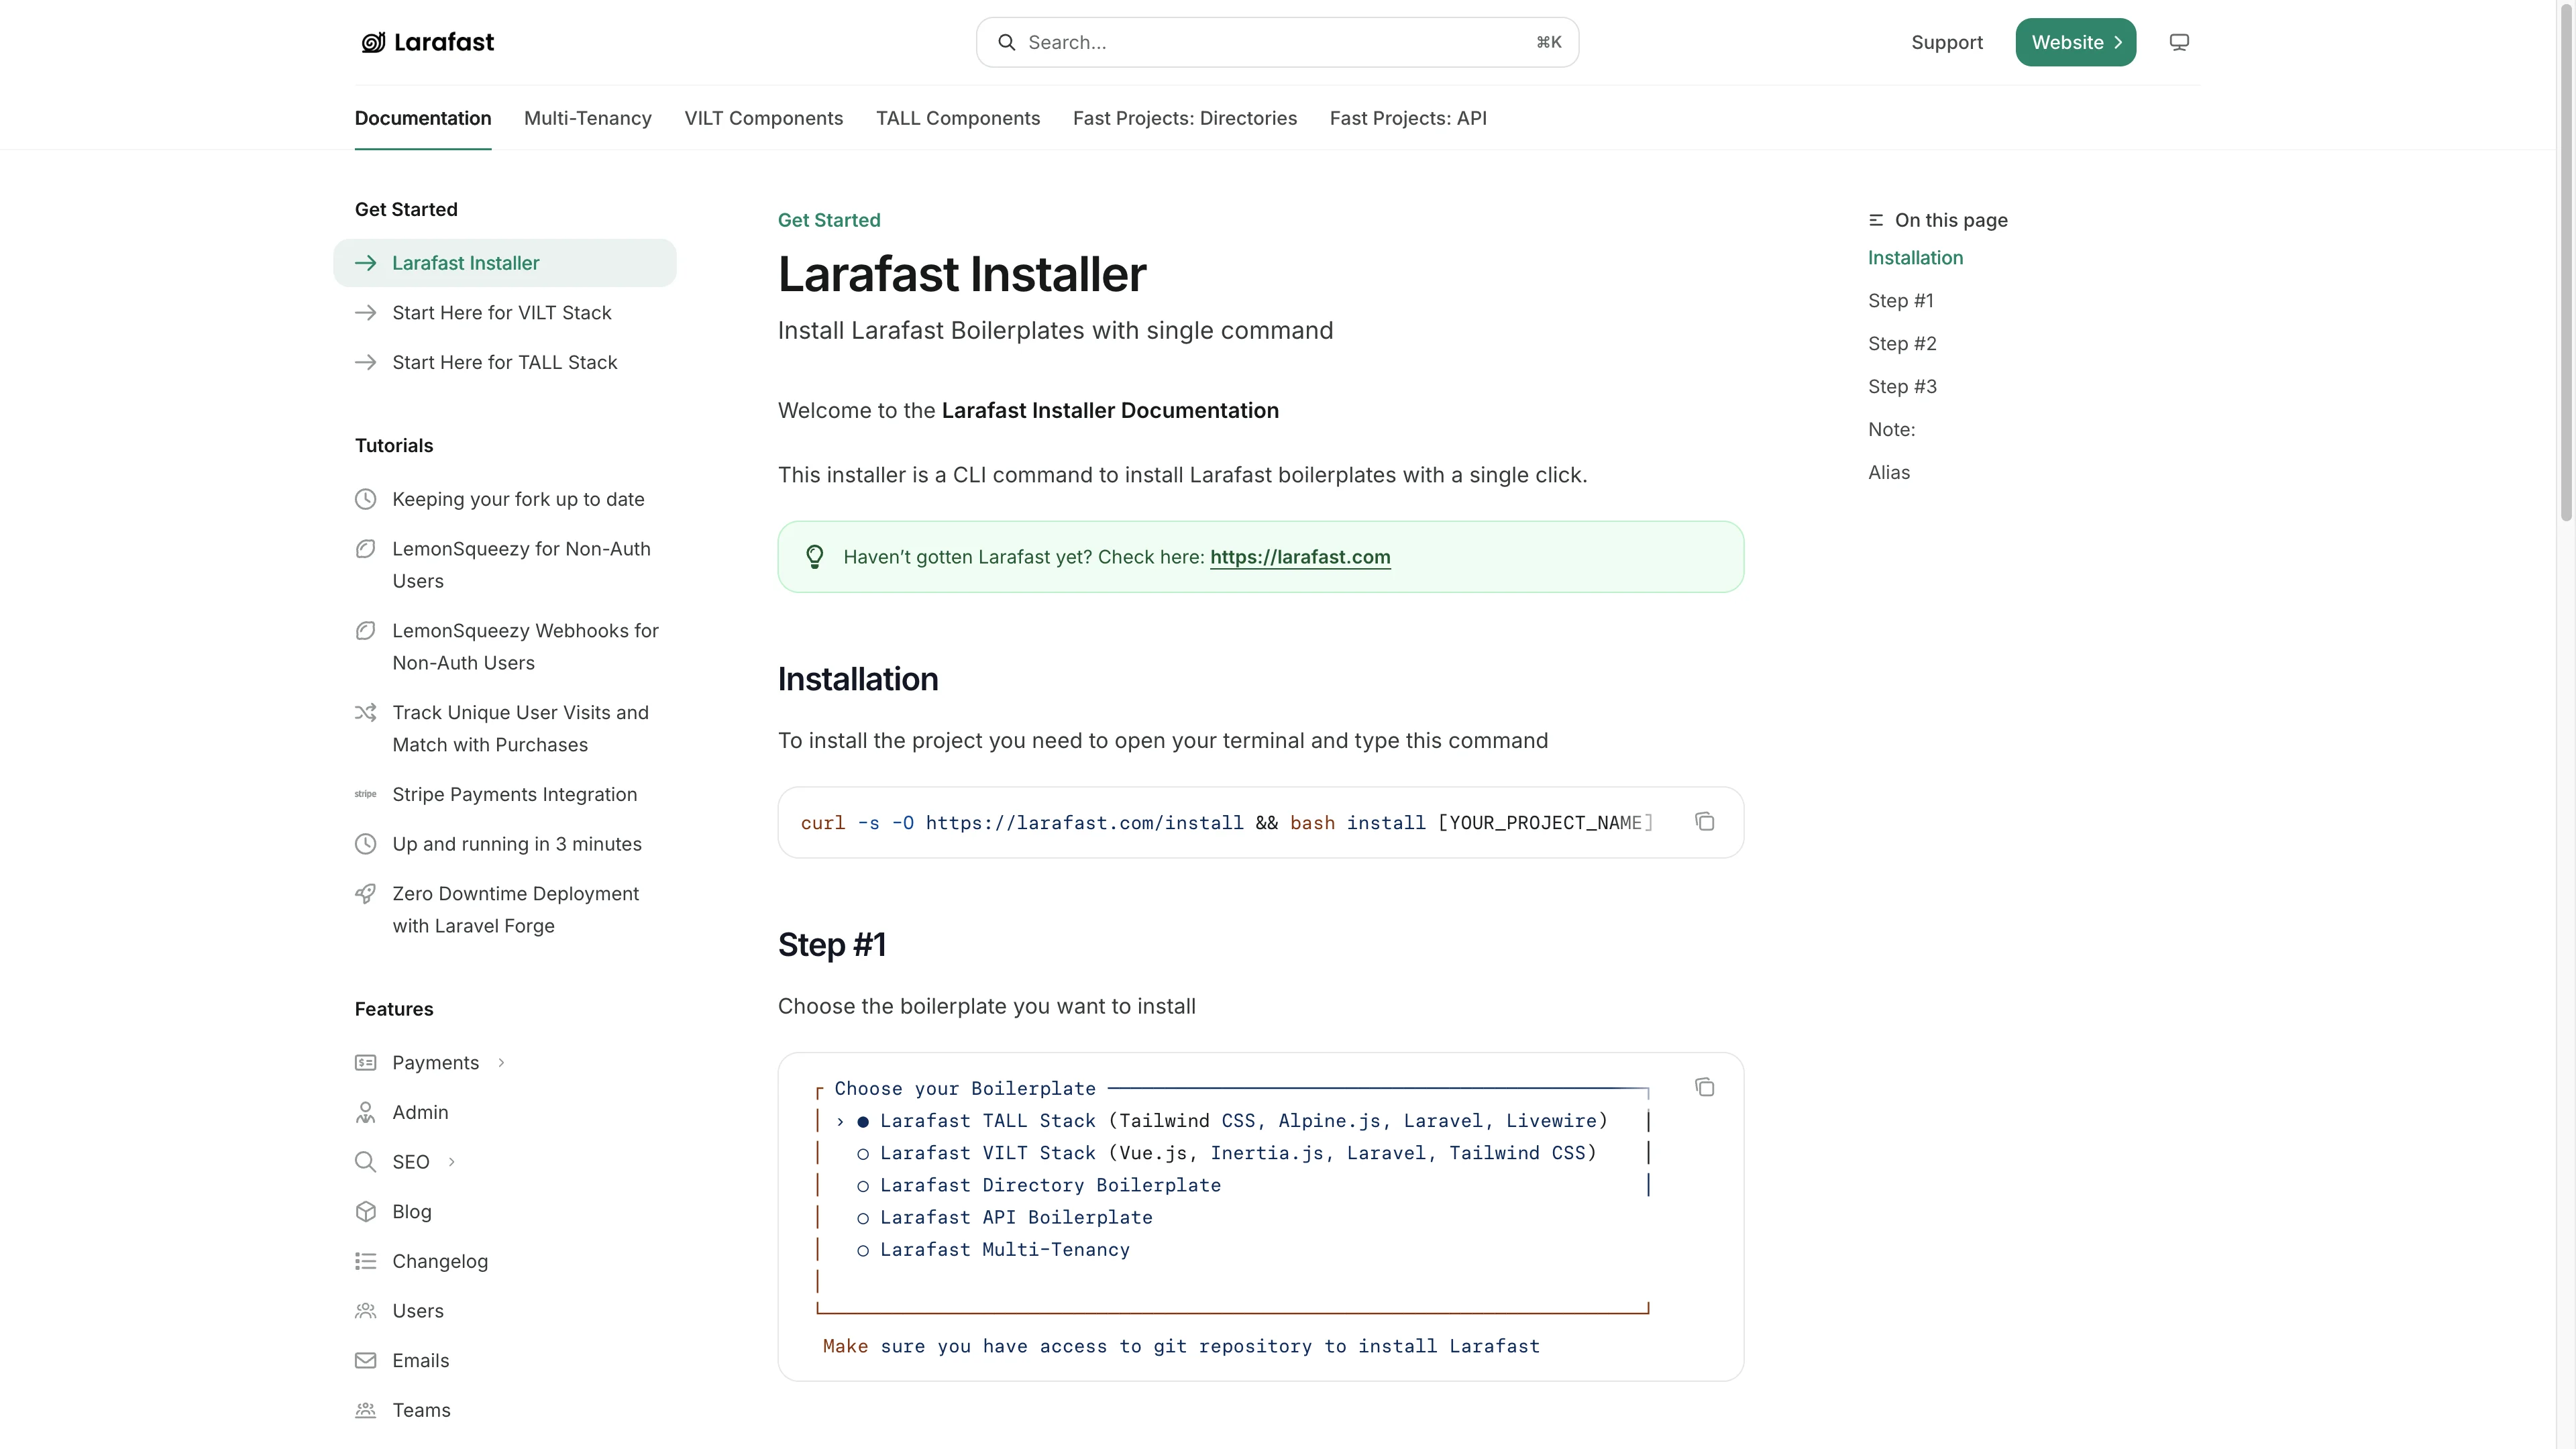Click the On this page list icon
Image resolution: width=2576 pixels, height=1449 pixels.
click(x=1876, y=220)
